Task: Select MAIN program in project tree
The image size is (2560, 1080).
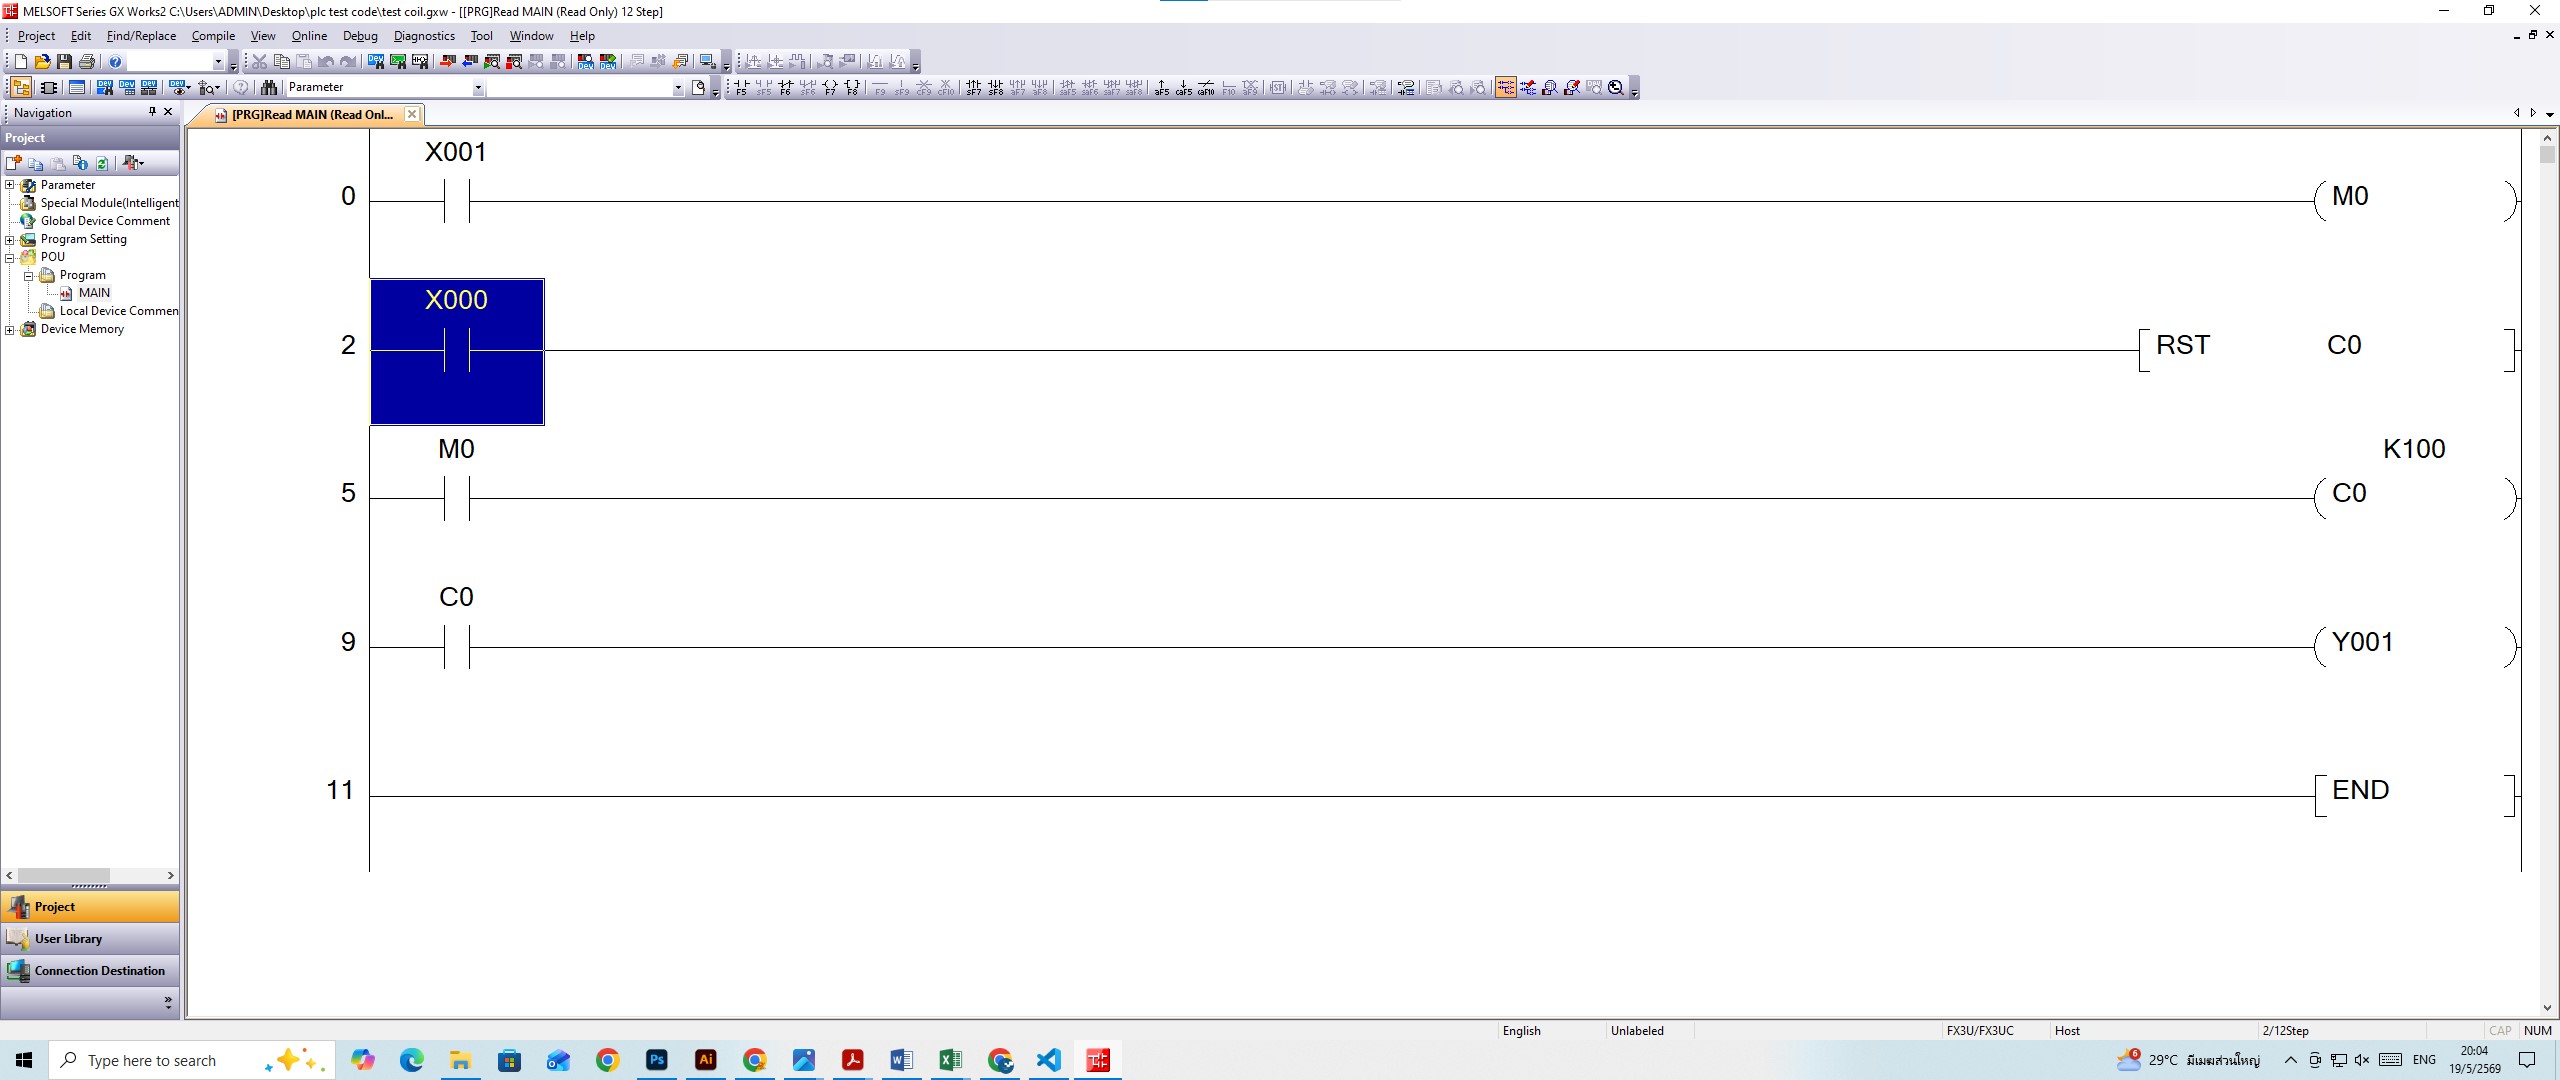Action: [x=94, y=293]
